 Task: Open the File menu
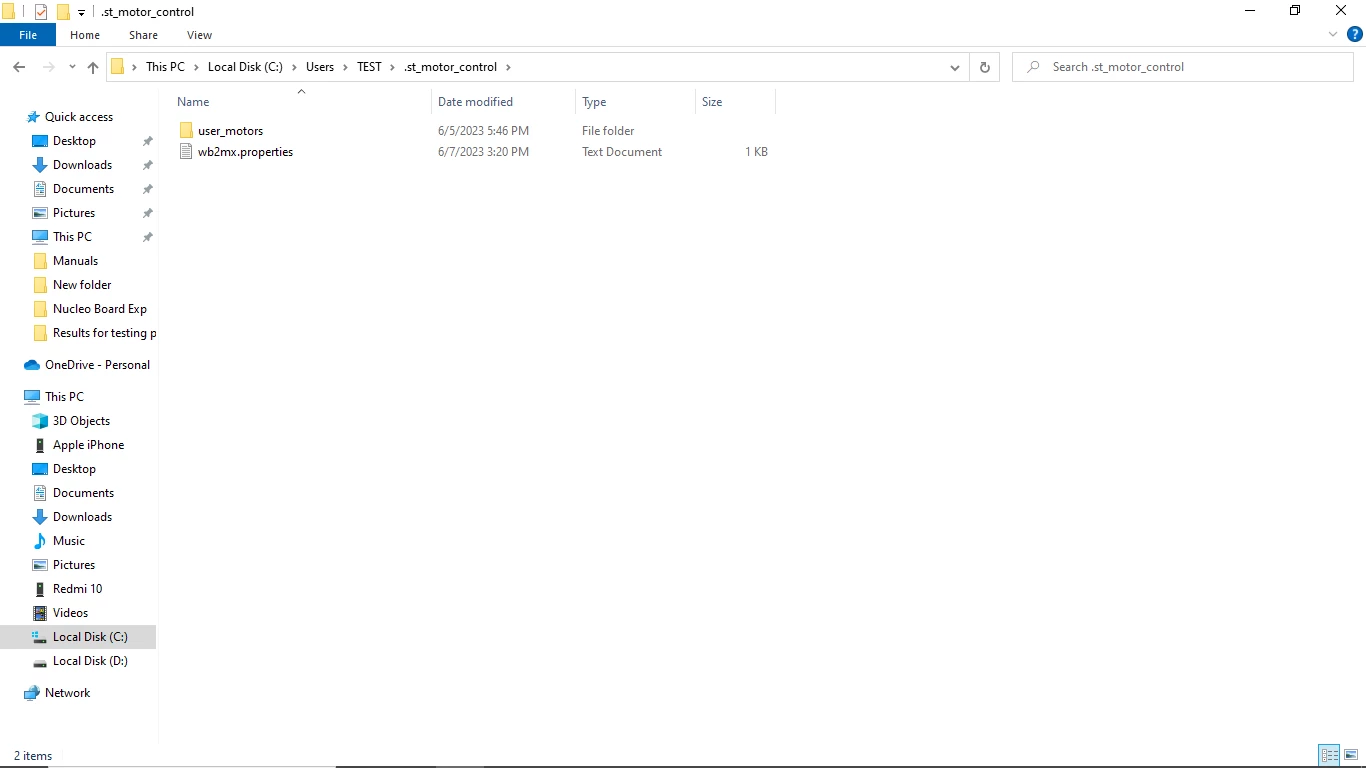point(28,35)
